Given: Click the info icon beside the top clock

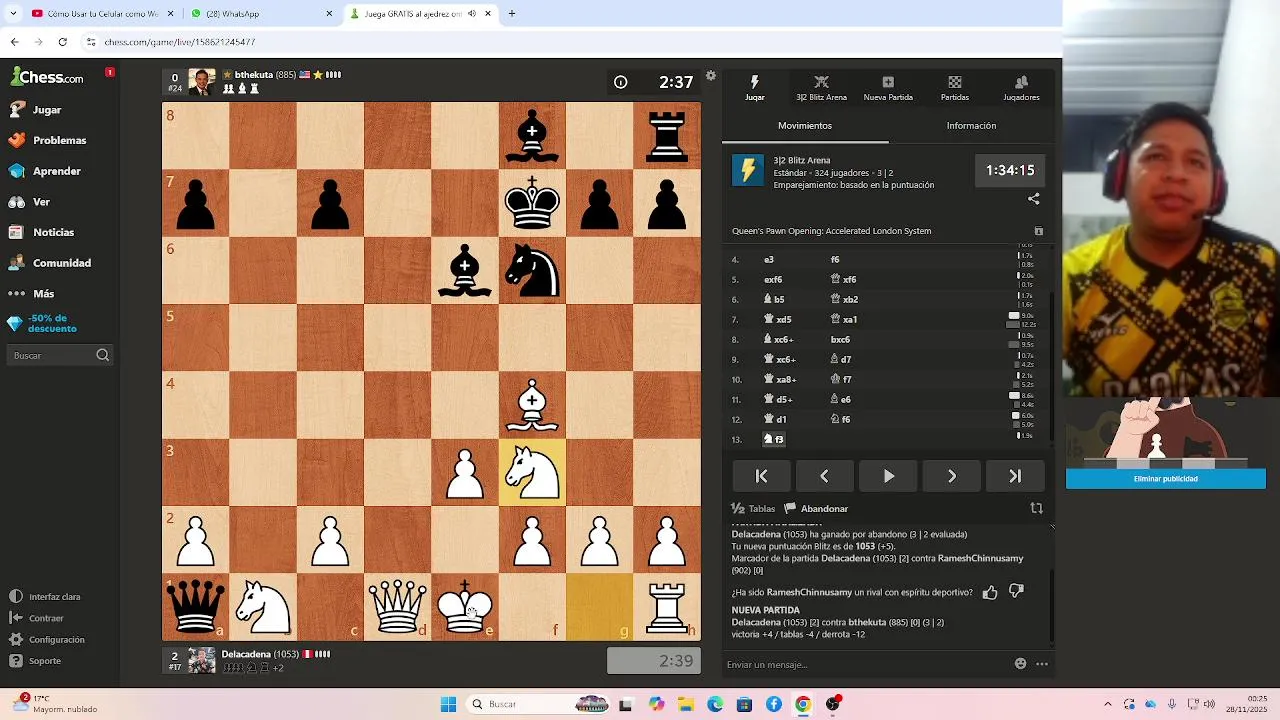Looking at the screenshot, I should click(x=621, y=82).
